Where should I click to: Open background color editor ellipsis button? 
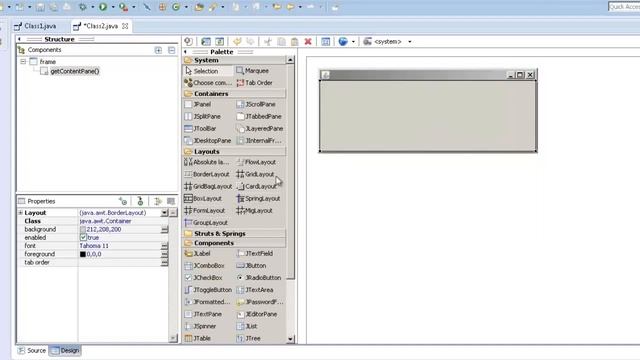(164, 229)
